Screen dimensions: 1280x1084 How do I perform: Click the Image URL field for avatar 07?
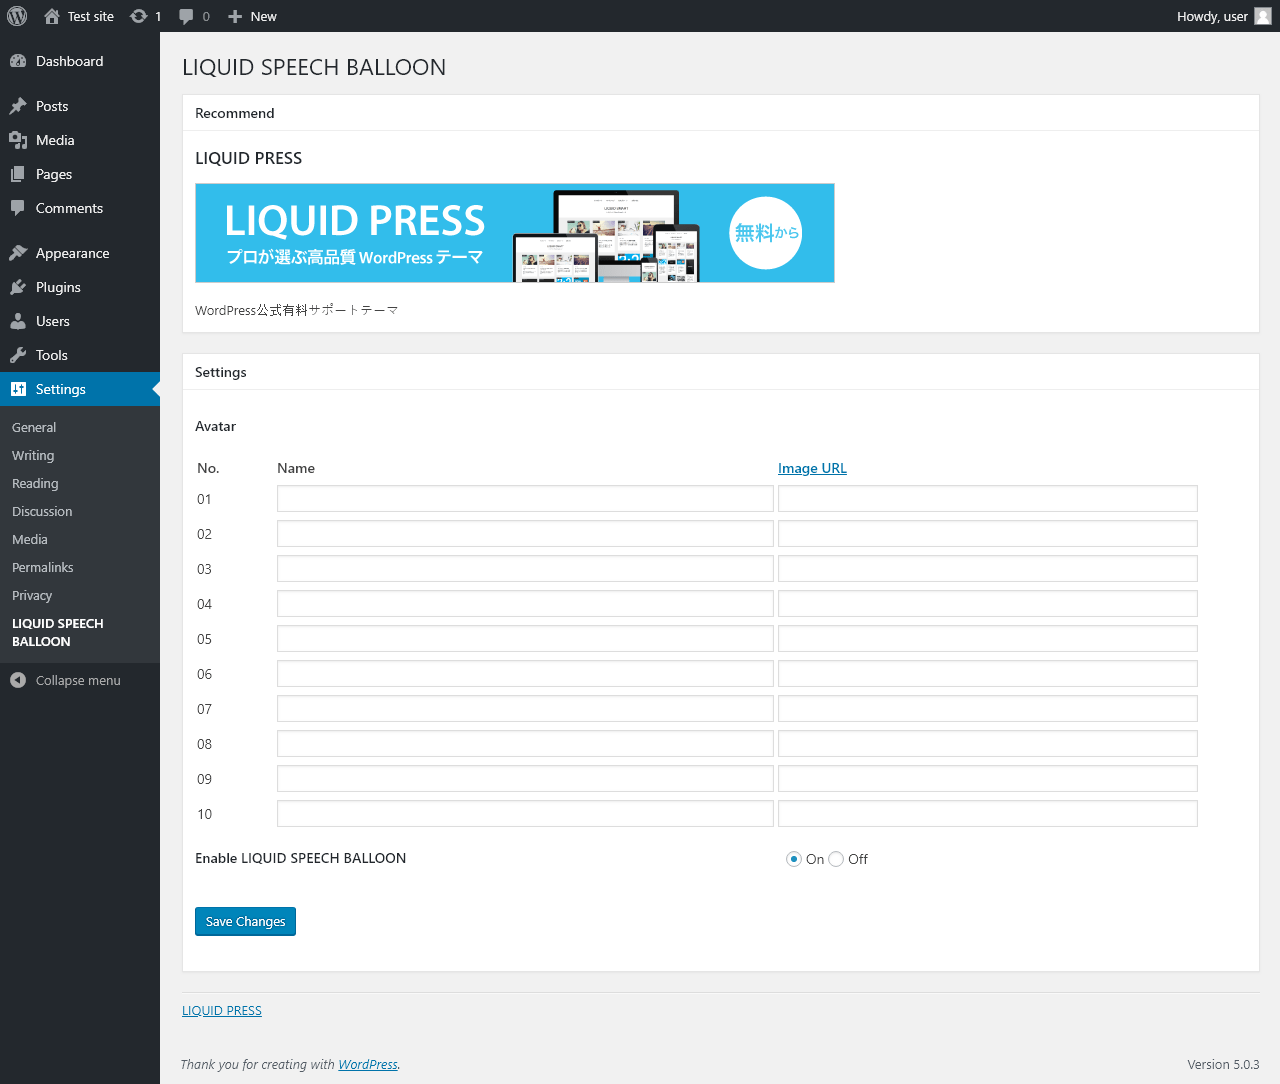coord(988,709)
